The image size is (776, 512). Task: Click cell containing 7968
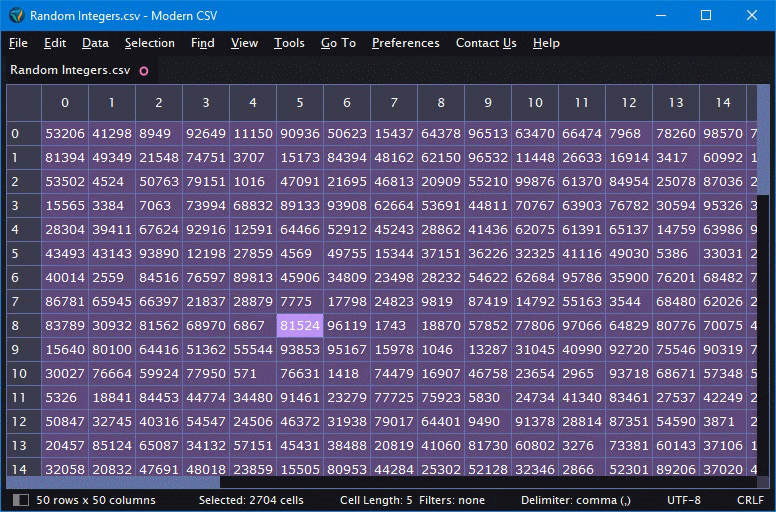[629, 134]
